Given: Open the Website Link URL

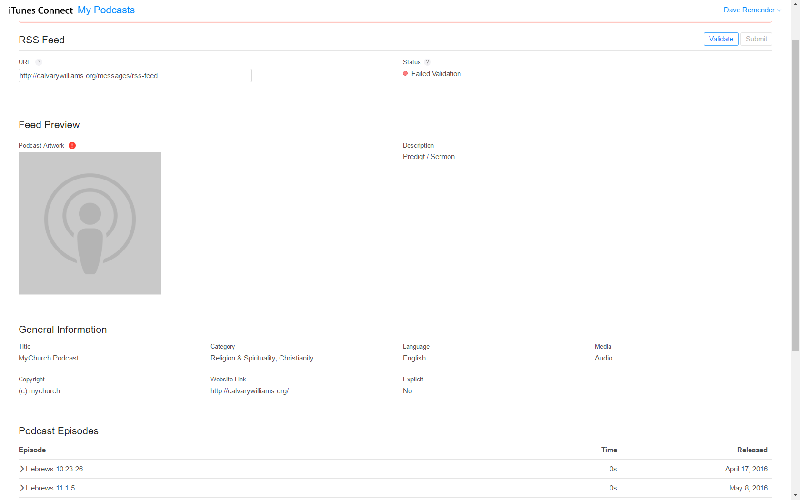Looking at the screenshot, I should point(250,391).
